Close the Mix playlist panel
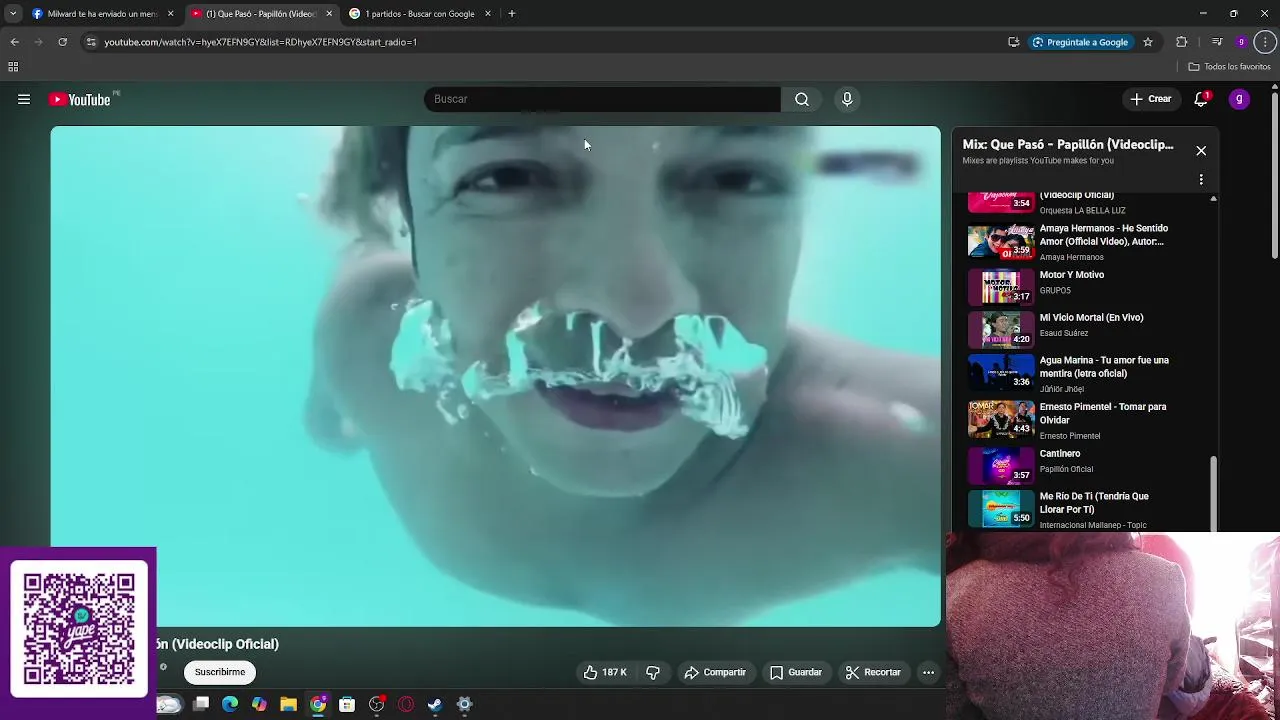This screenshot has height=720, width=1280. coord(1201,151)
